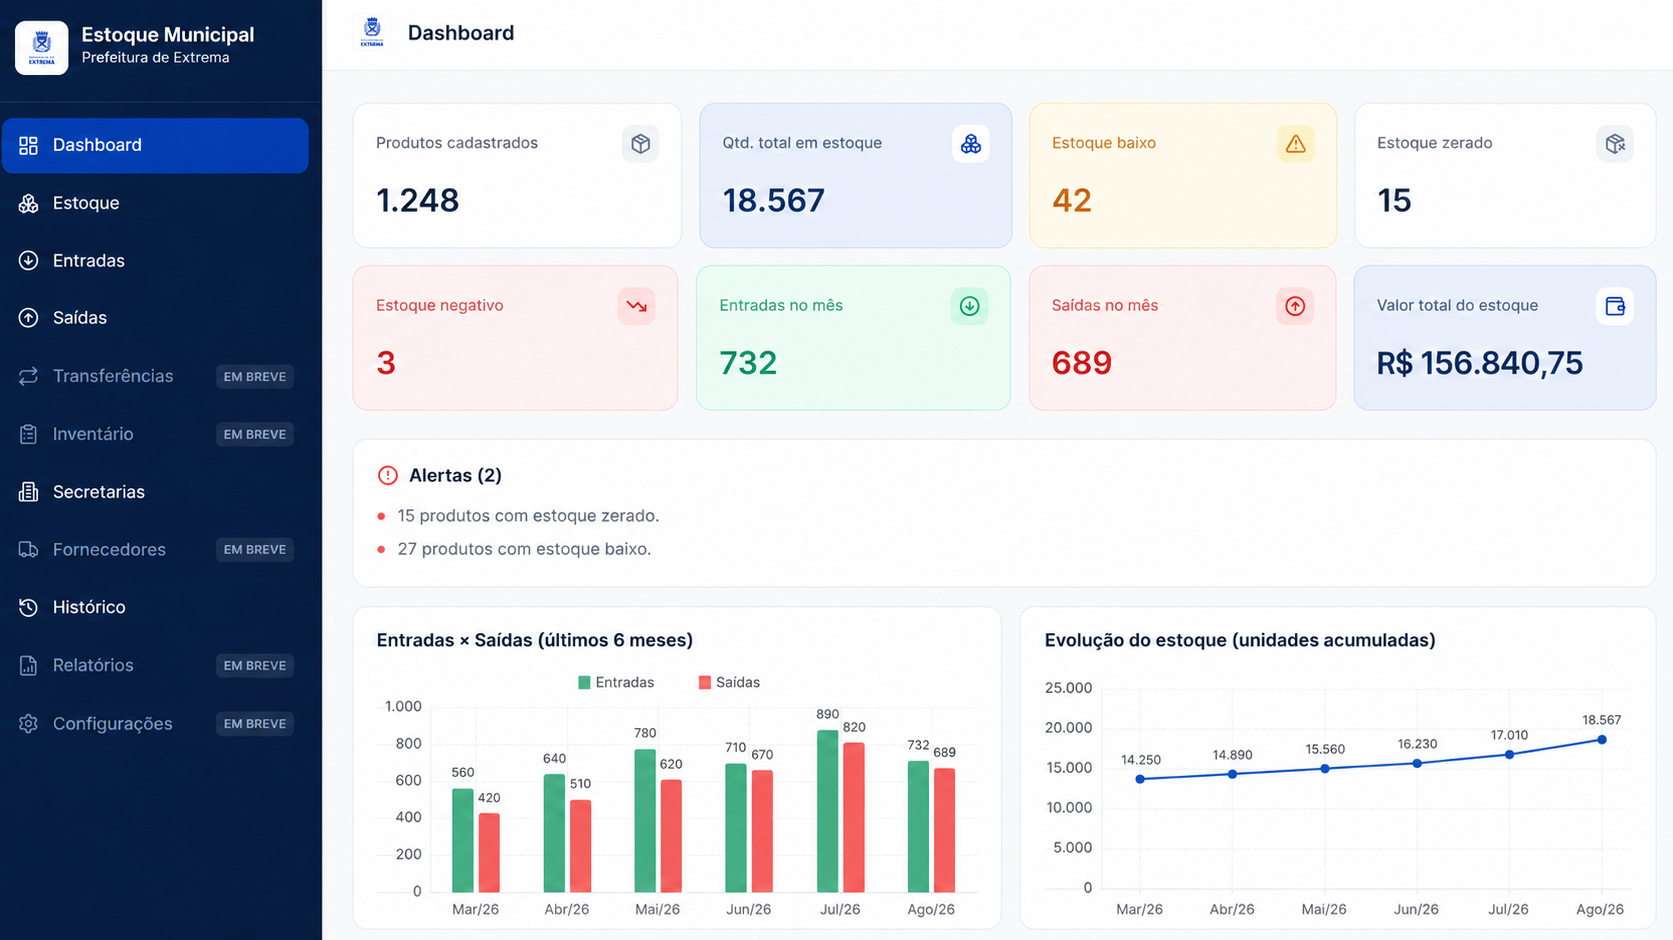Click the R$ 156.840,75 total value
Viewport: 1673px width, 940px height.
1479,362
